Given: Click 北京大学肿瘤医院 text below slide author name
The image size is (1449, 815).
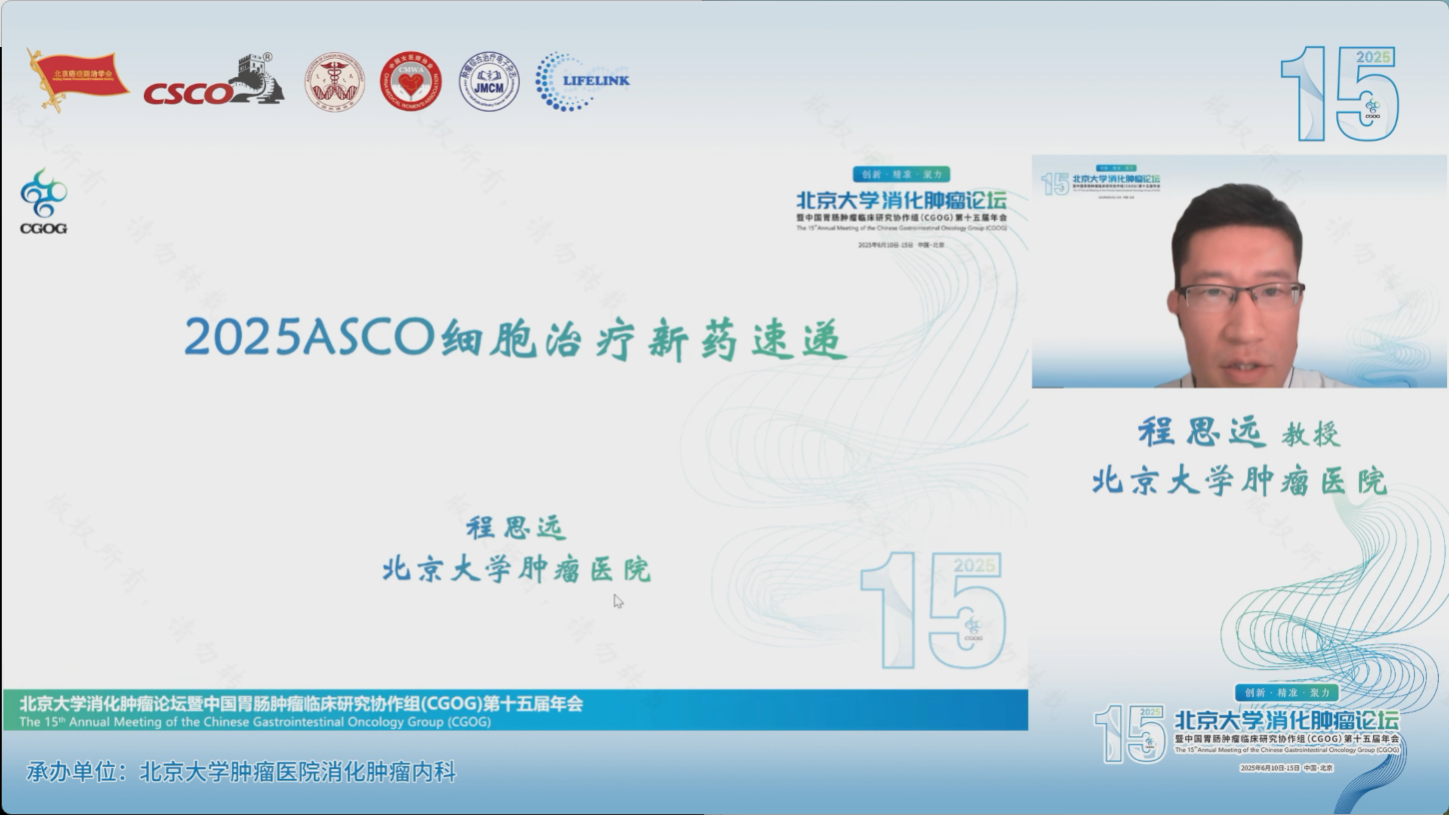Looking at the screenshot, I should coord(516,570).
